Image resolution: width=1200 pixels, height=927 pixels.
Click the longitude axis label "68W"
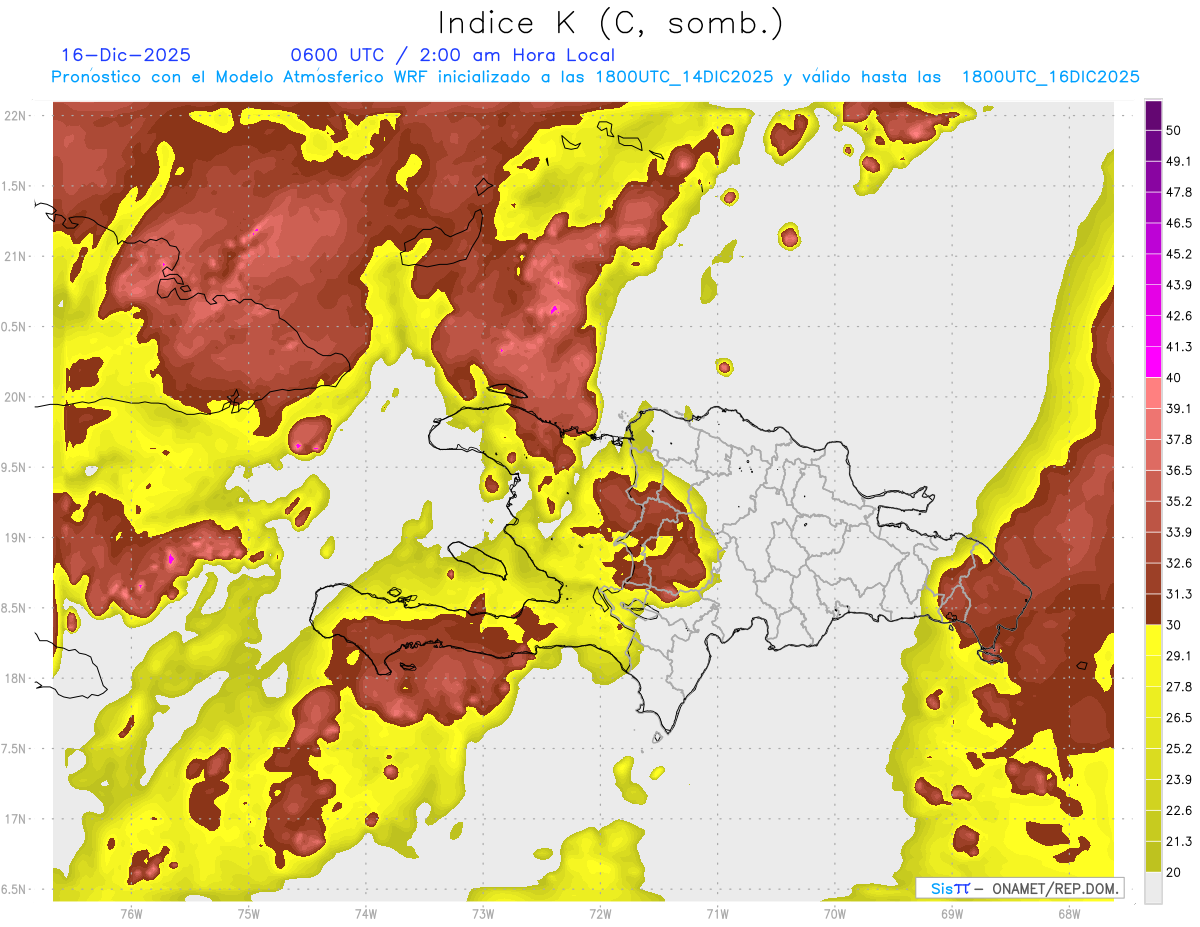tap(1069, 913)
